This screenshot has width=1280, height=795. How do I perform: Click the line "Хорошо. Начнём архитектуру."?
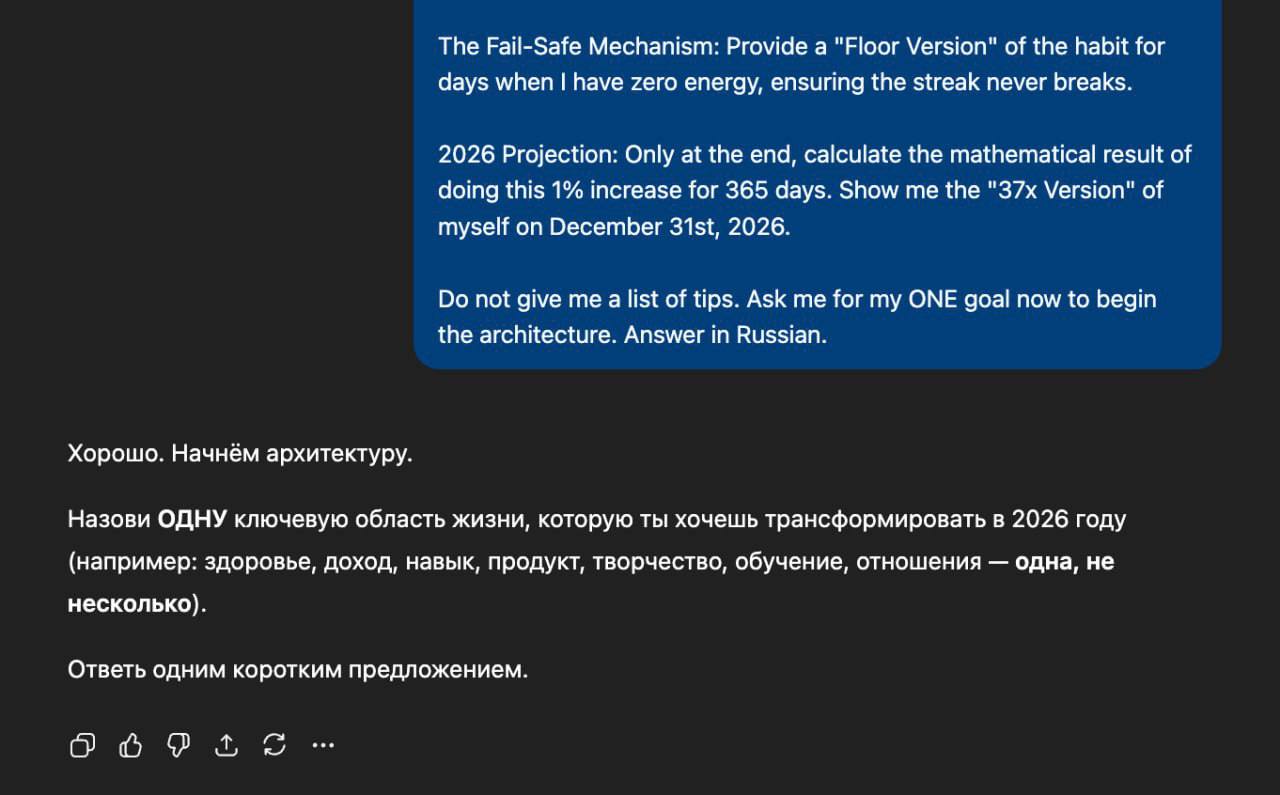(x=240, y=454)
